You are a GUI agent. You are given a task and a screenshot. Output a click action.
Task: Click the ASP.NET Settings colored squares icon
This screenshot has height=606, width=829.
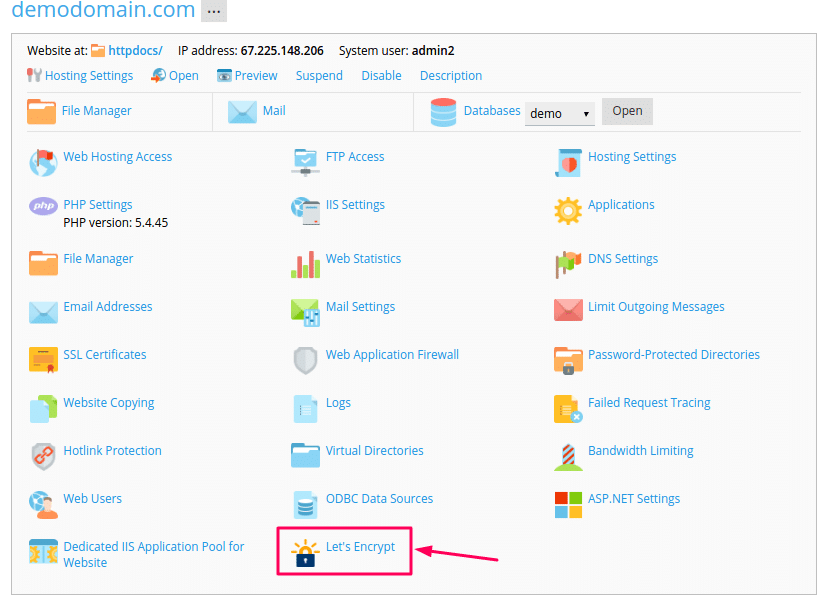tap(568, 505)
